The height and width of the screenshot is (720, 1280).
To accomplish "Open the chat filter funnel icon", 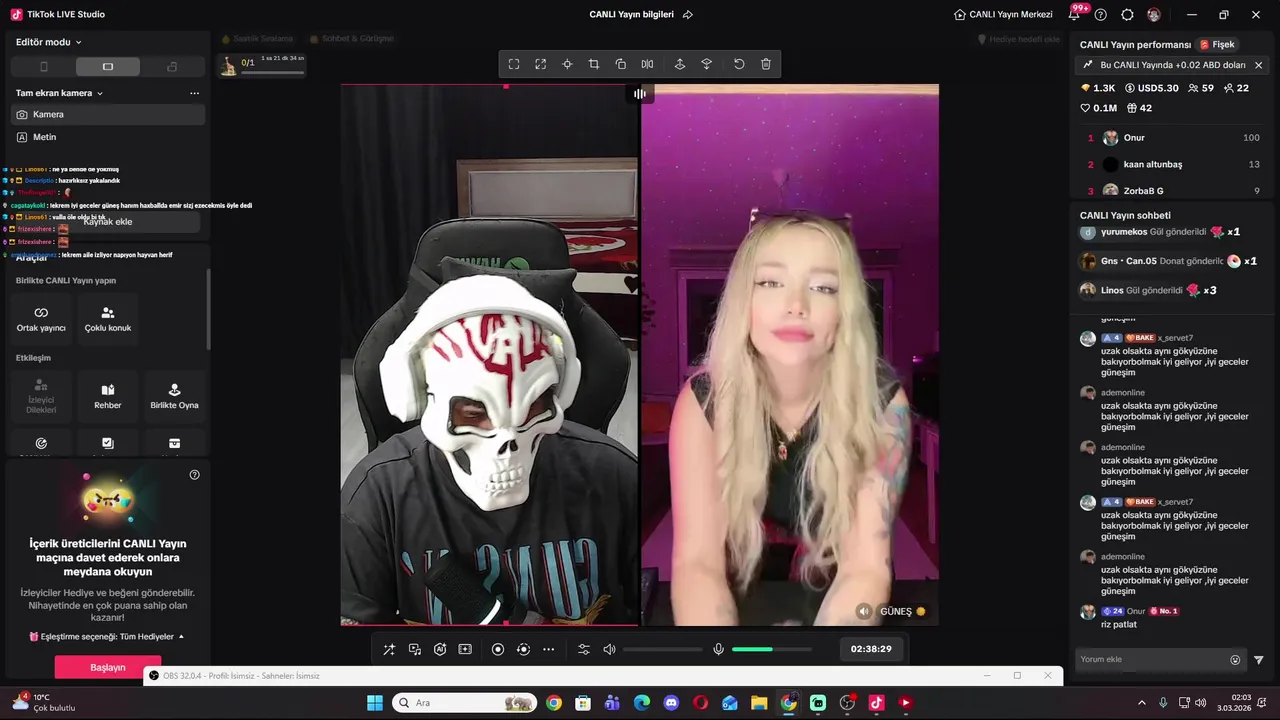I will click(x=1259, y=660).
